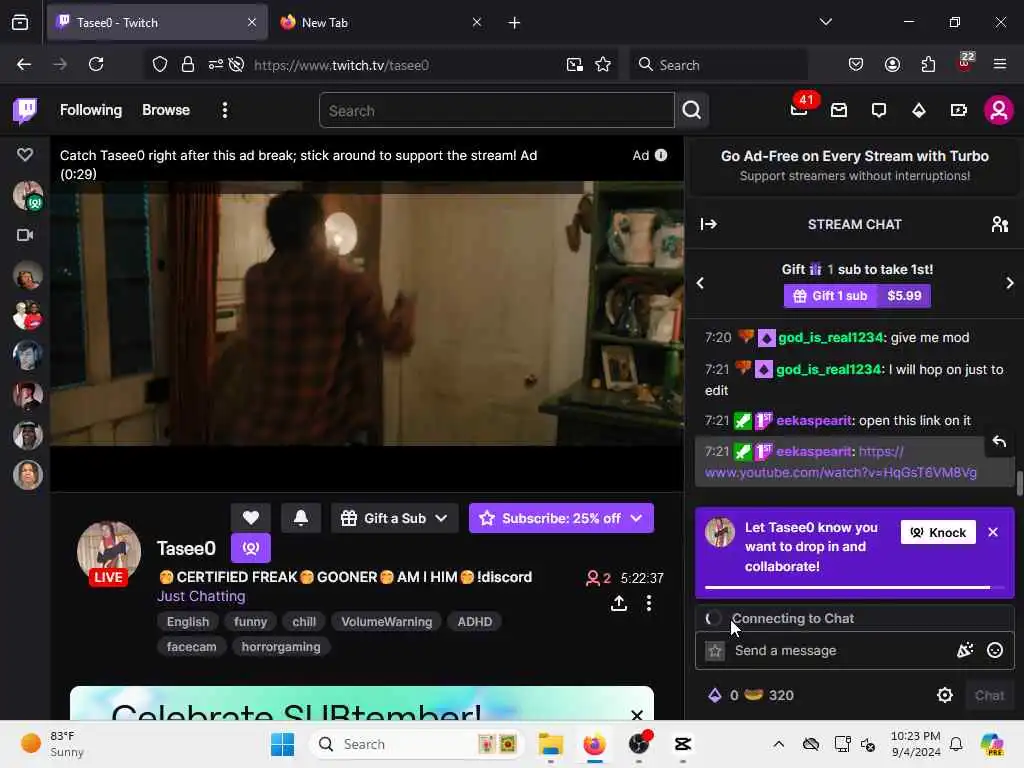Viewport: 1024px width, 768px height.
Task: Open Firefox application hamburger menu
Action: [999, 64]
